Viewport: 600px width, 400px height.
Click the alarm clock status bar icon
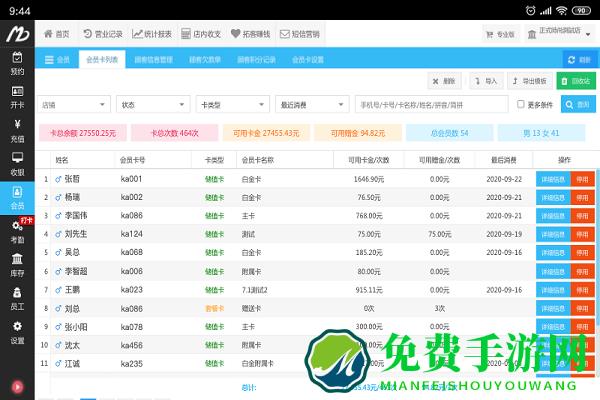pyautogui.click(x=530, y=10)
